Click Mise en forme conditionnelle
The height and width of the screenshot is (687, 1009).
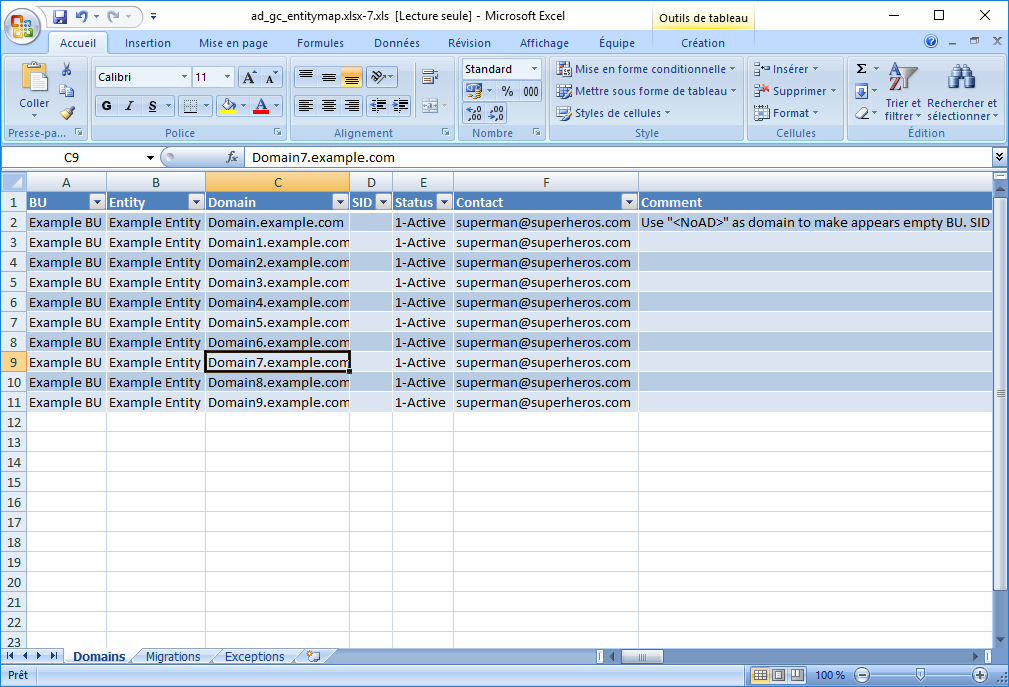click(645, 69)
